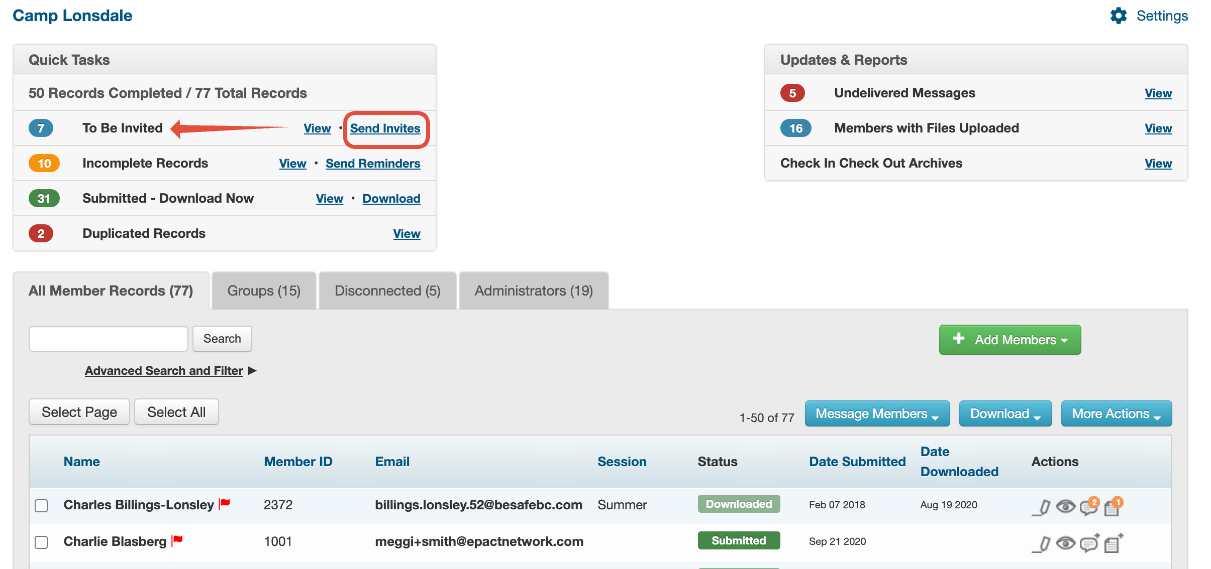Click the blue 16 Files Uploaded badge
The height and width of the screenshot is (569, 1211).
click(x=796, y=128)
